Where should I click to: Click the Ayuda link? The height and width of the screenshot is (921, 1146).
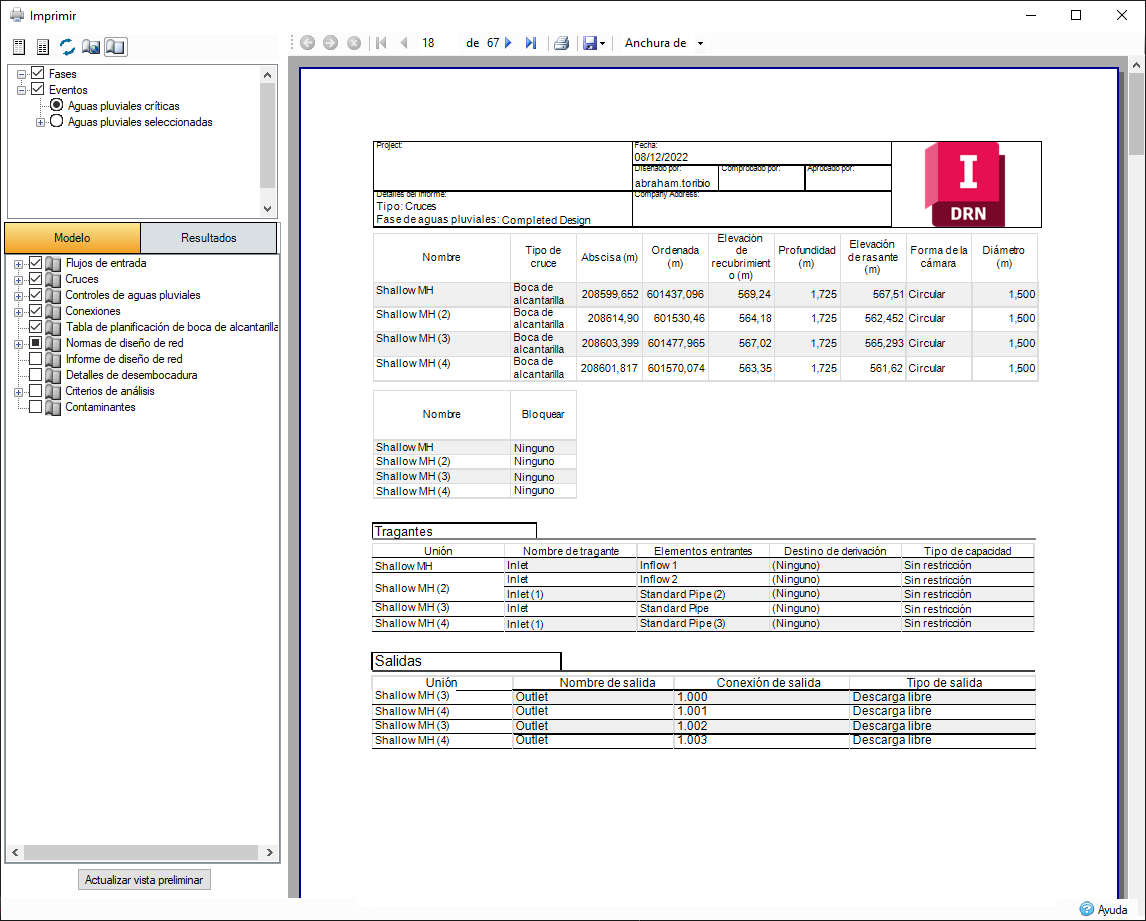tap(1112, 910)
